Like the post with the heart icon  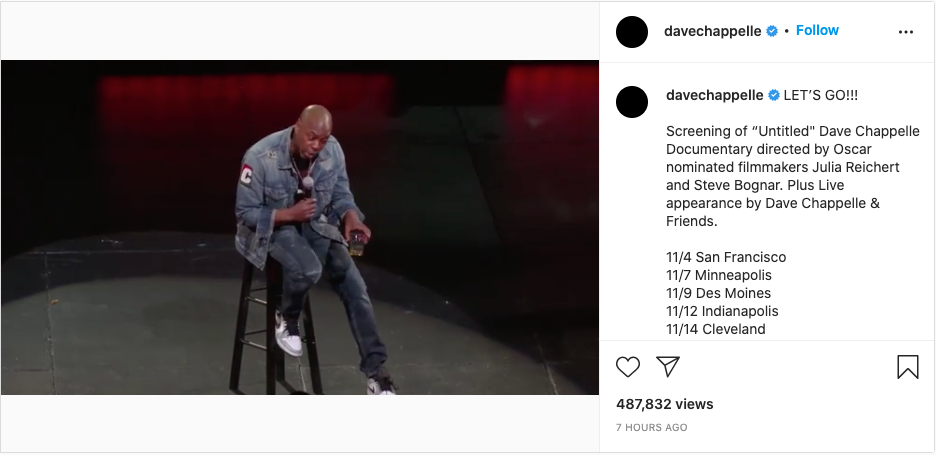(x=627, y=367)
